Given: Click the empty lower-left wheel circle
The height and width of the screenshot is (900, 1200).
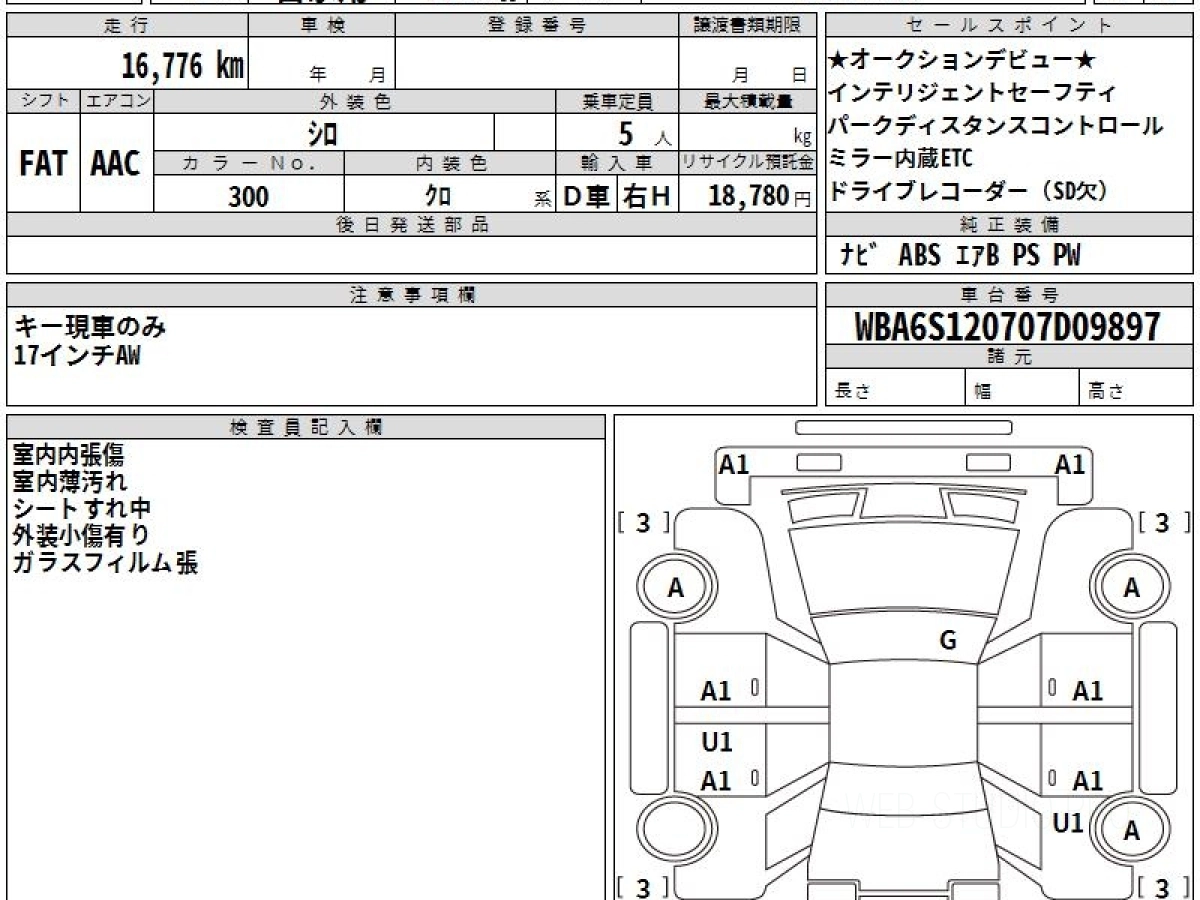Looking at the screenshot, I should pyautogui.click(x=676, y=831).
